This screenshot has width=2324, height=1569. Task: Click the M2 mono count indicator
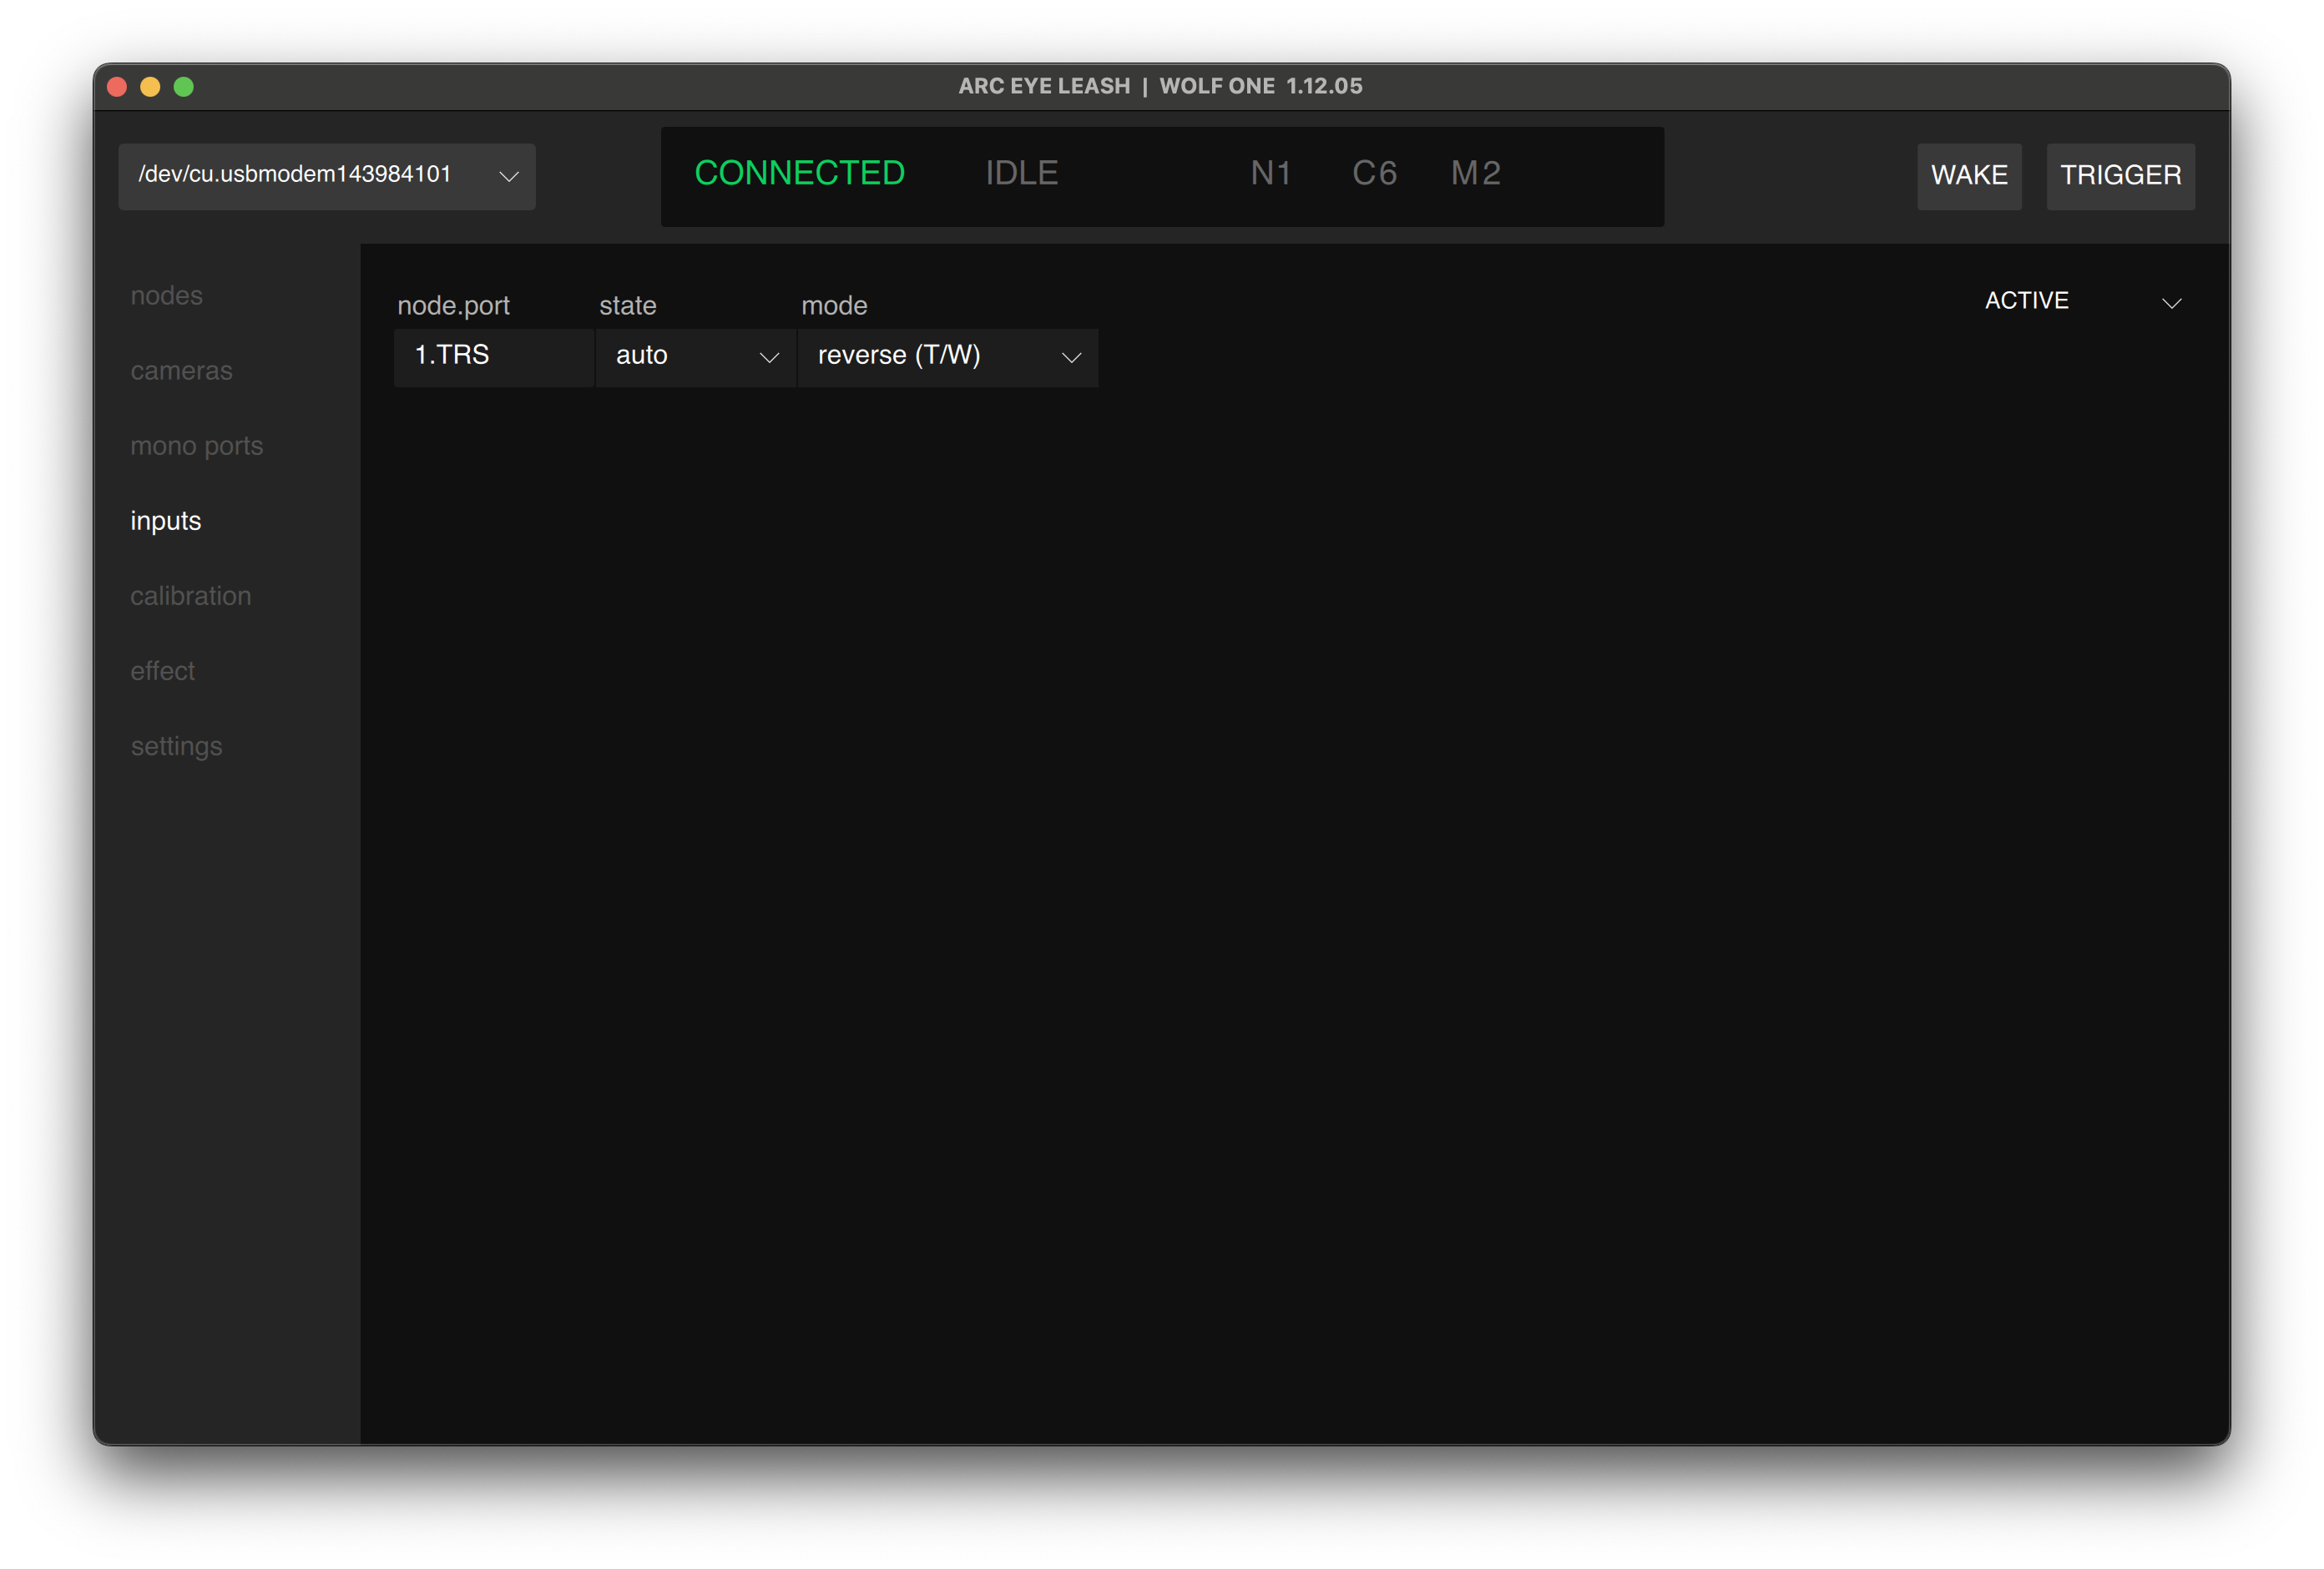point(1475,174)
